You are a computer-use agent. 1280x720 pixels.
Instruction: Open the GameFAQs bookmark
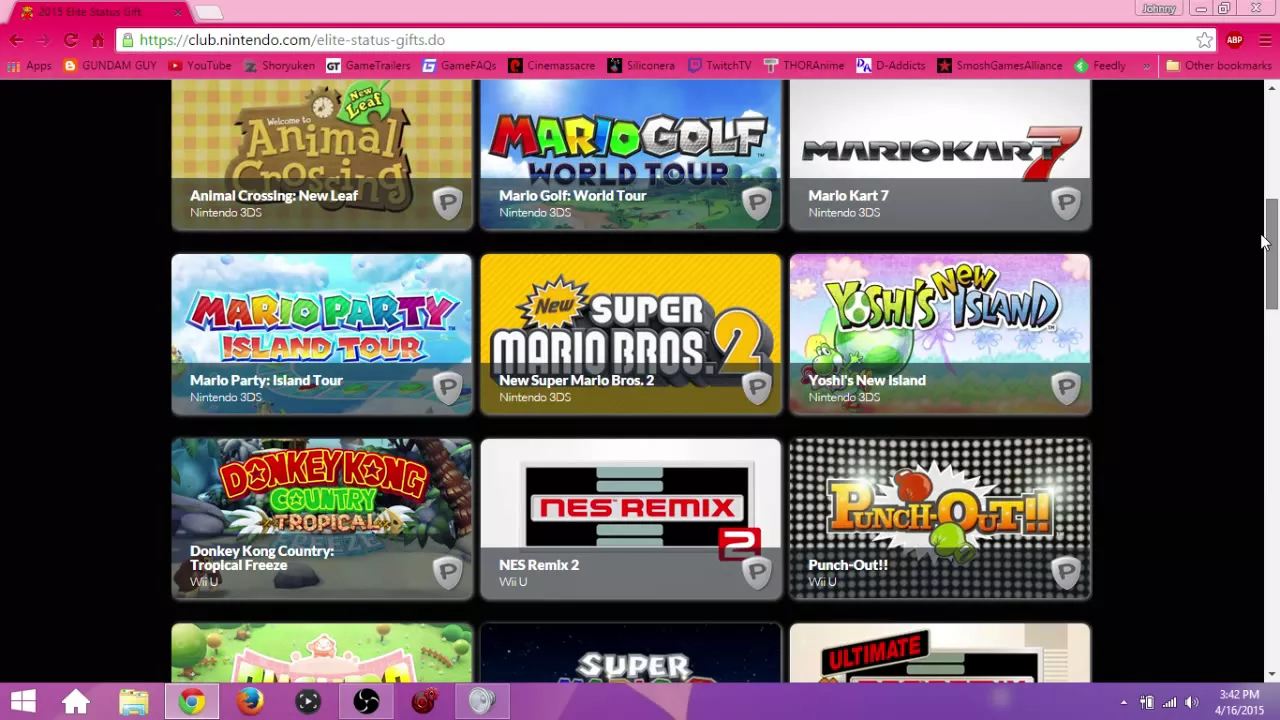tap(459, 66)
